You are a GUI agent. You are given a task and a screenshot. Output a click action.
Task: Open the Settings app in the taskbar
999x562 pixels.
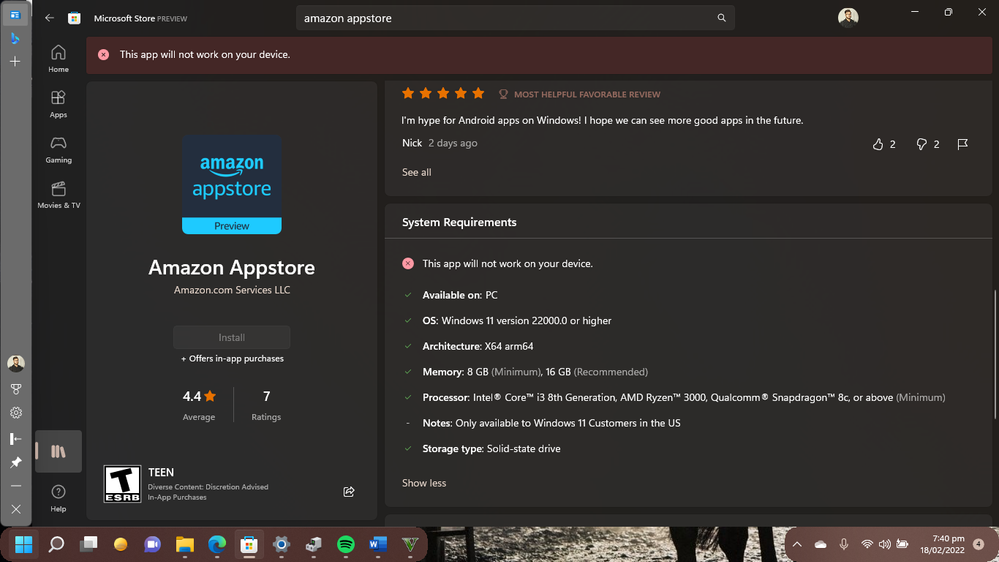pyautogui.click(x=281, y=544)
